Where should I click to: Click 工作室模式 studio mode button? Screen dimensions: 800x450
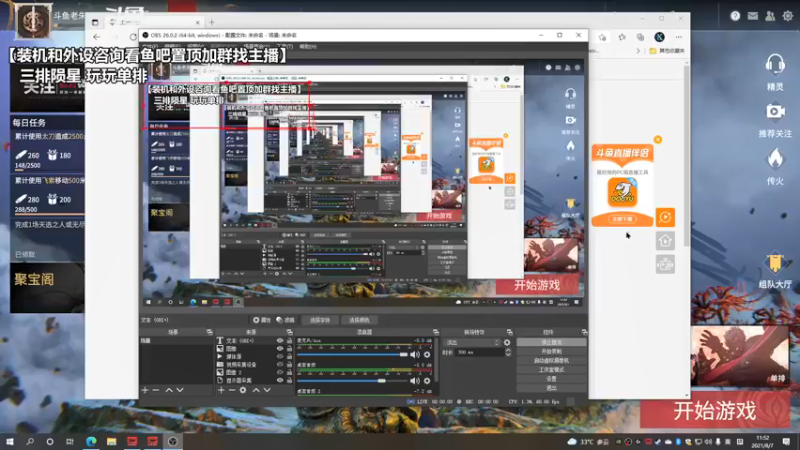pyautogui.click(x=551, y=370)
